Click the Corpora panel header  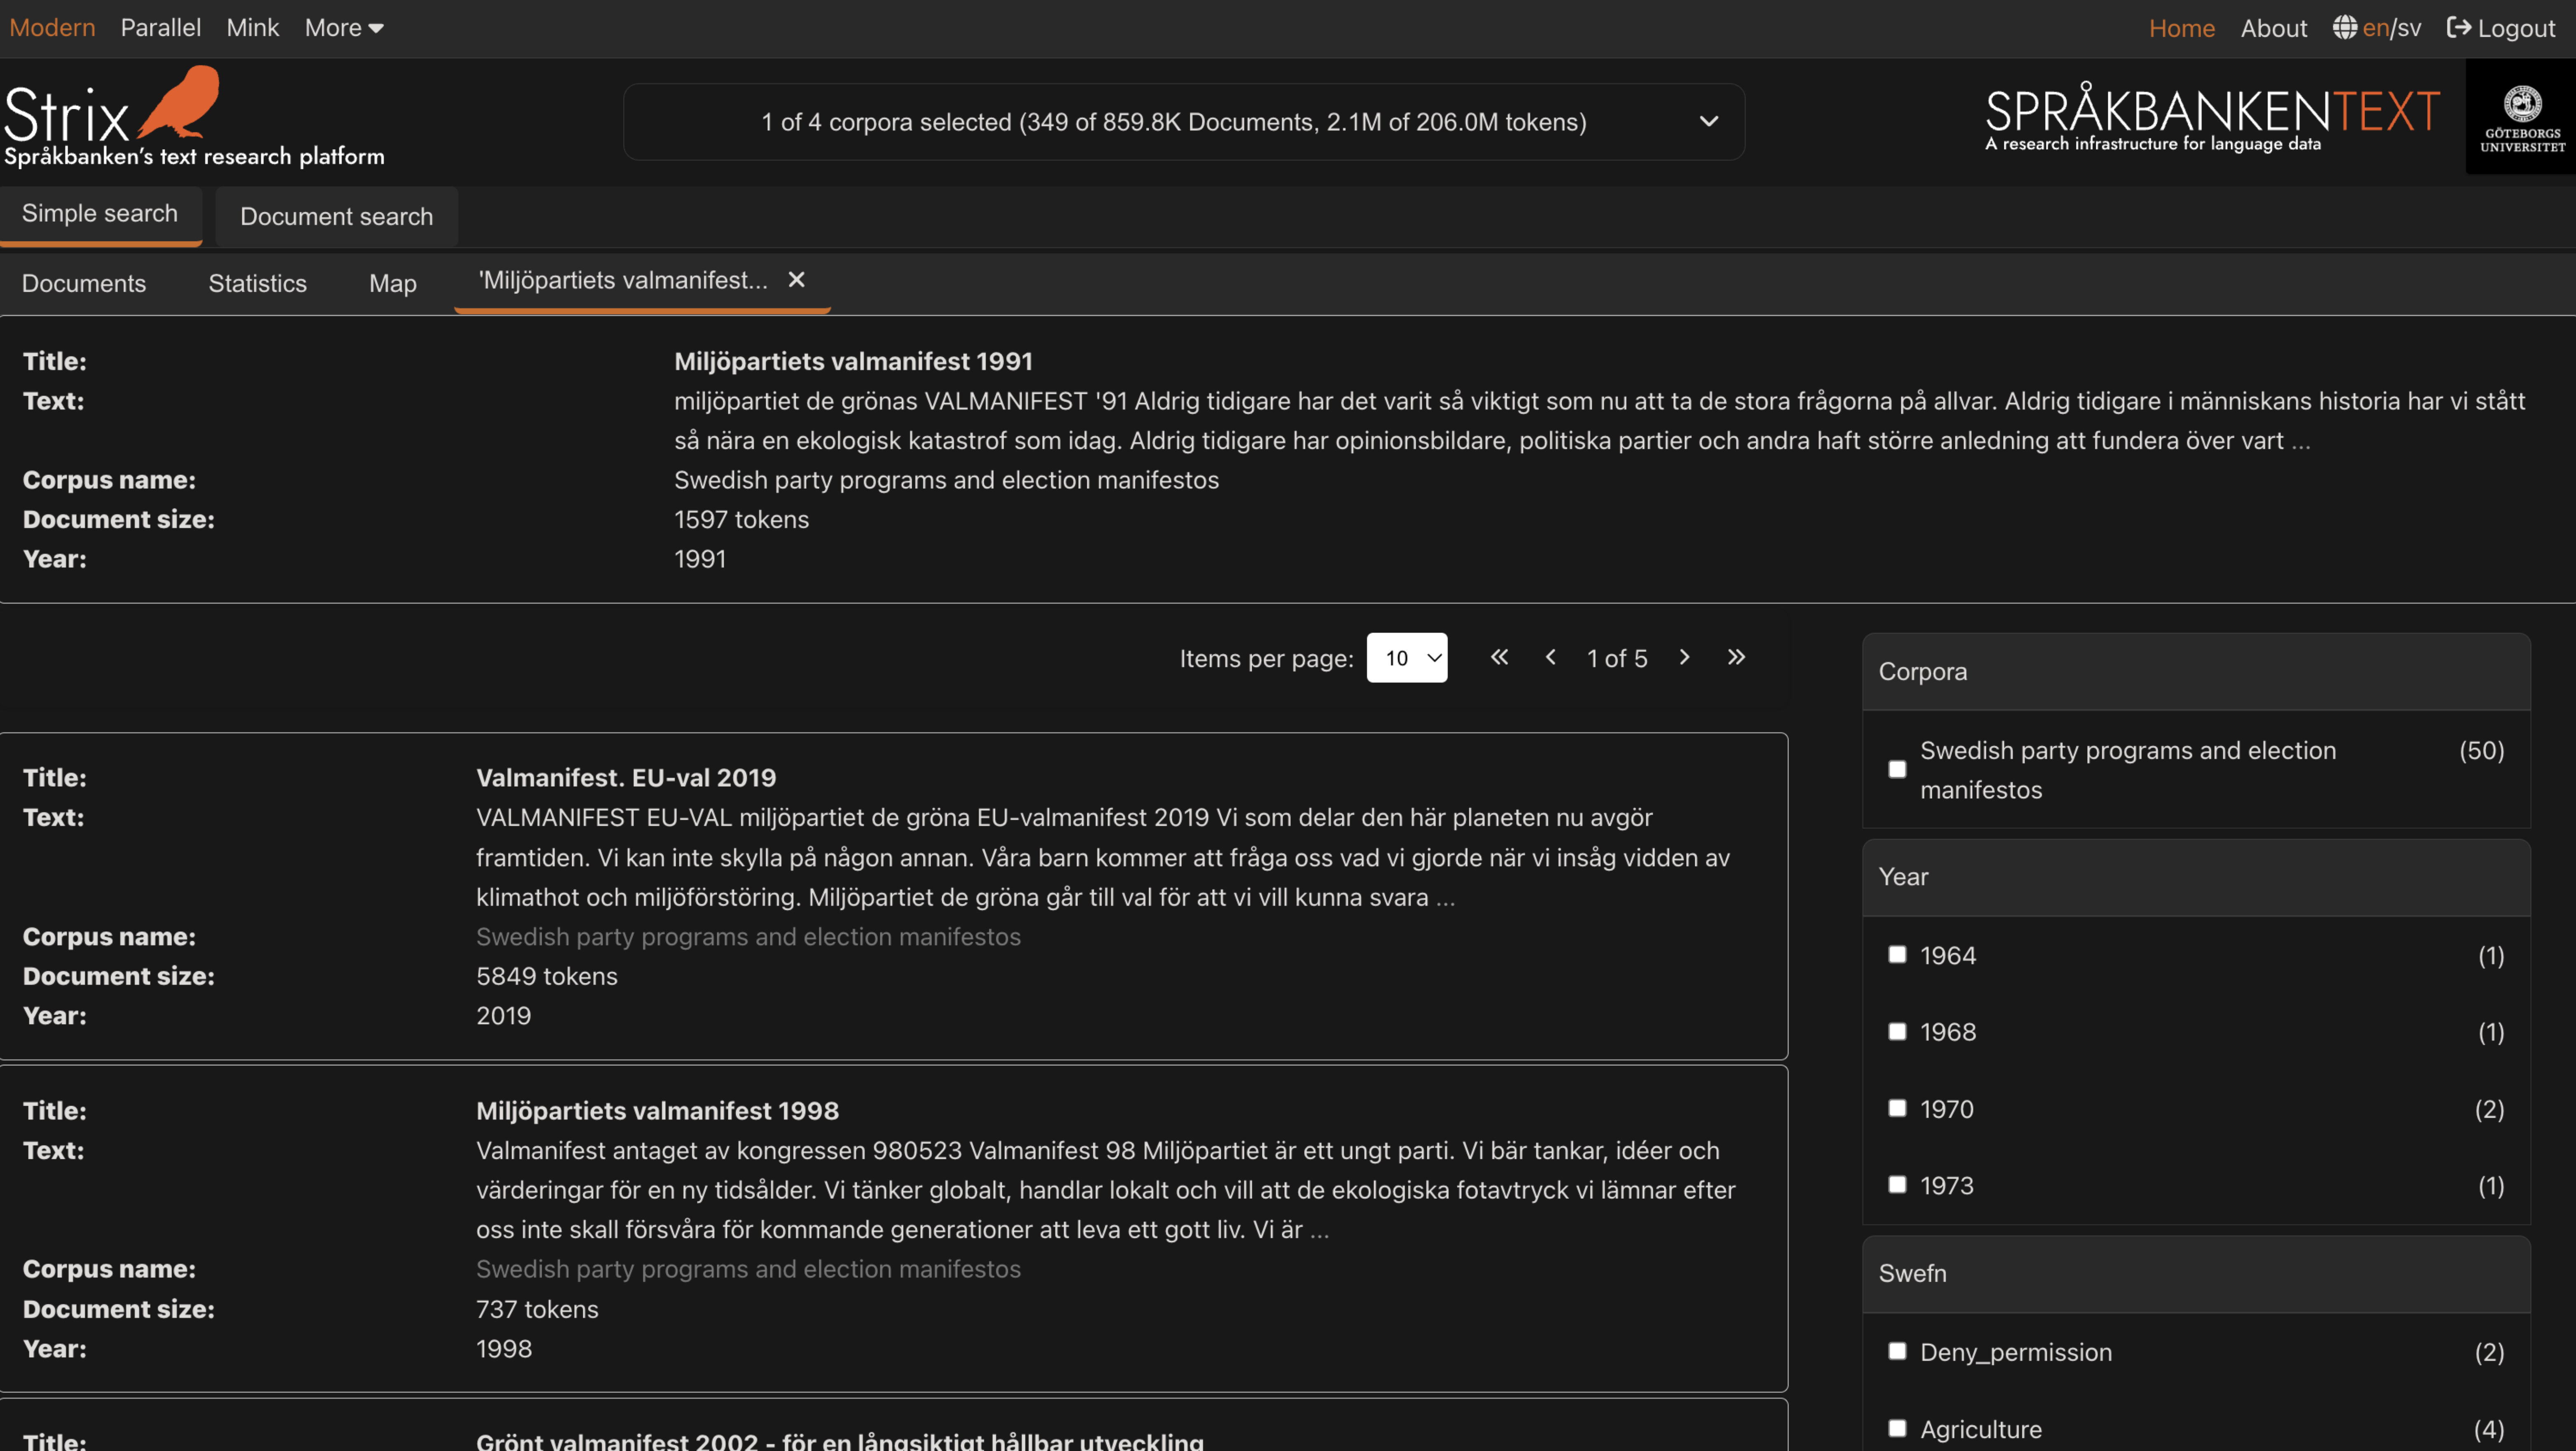click(2196, 672)
